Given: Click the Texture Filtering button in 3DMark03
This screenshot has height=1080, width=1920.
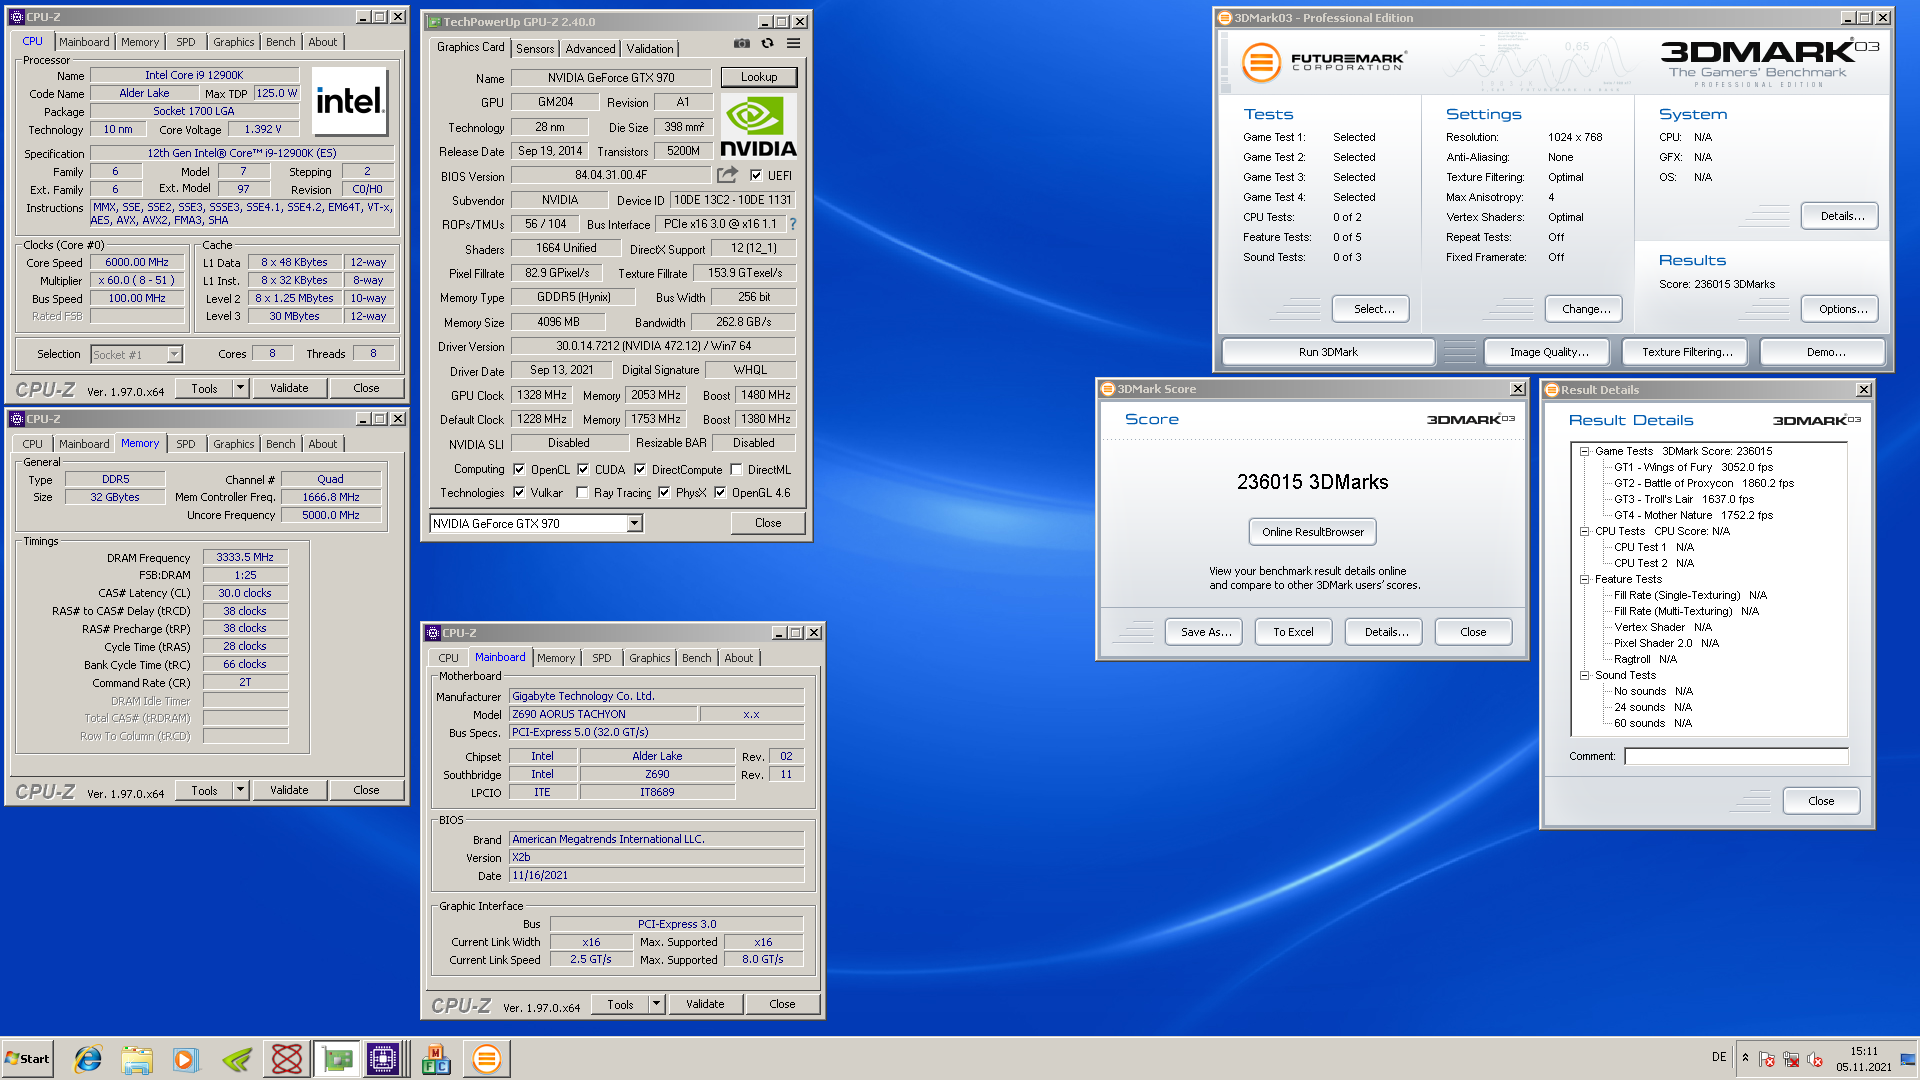Looking at the screenshot, I should point(1687,352).
